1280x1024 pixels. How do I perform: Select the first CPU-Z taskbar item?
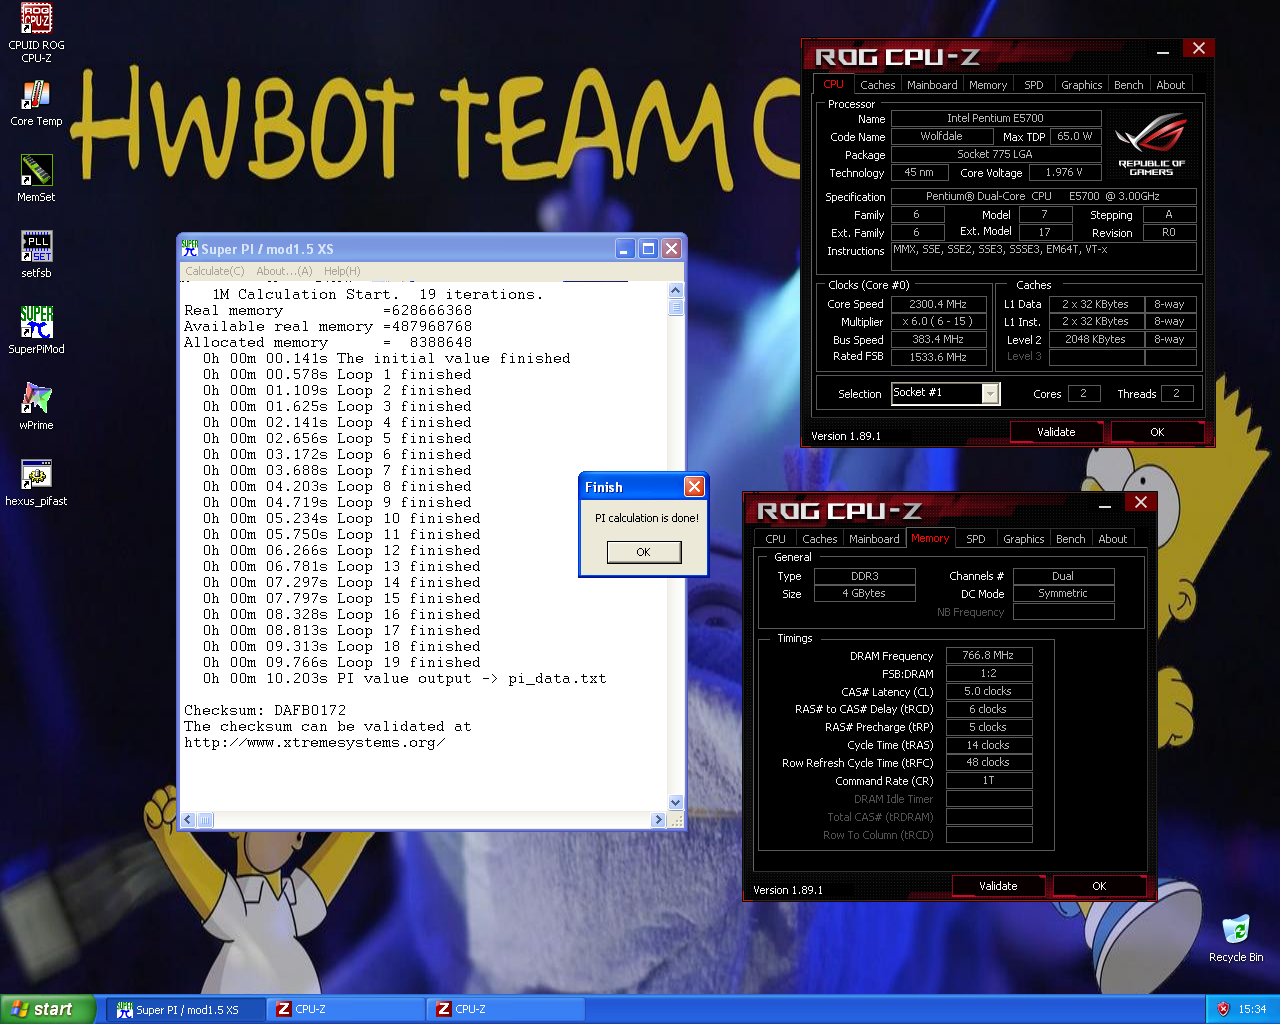coord(347,1009)
